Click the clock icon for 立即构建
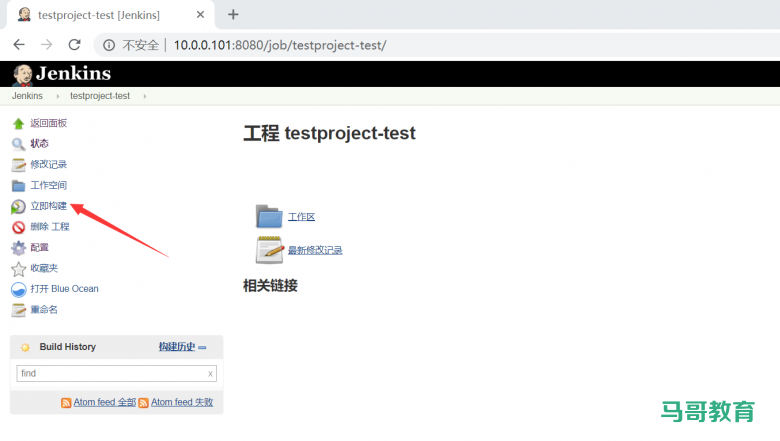The width and height of the screenshot is (780, 441). [18, 206]
